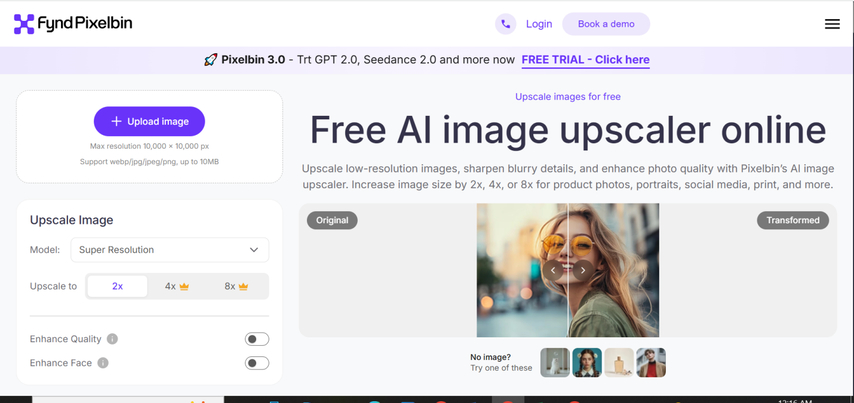Click the Support webp/jpg/jpeg/png, up to 10MB text
Image resolution: width=854 pixels, height=403 pixels.
pos(149,162)
